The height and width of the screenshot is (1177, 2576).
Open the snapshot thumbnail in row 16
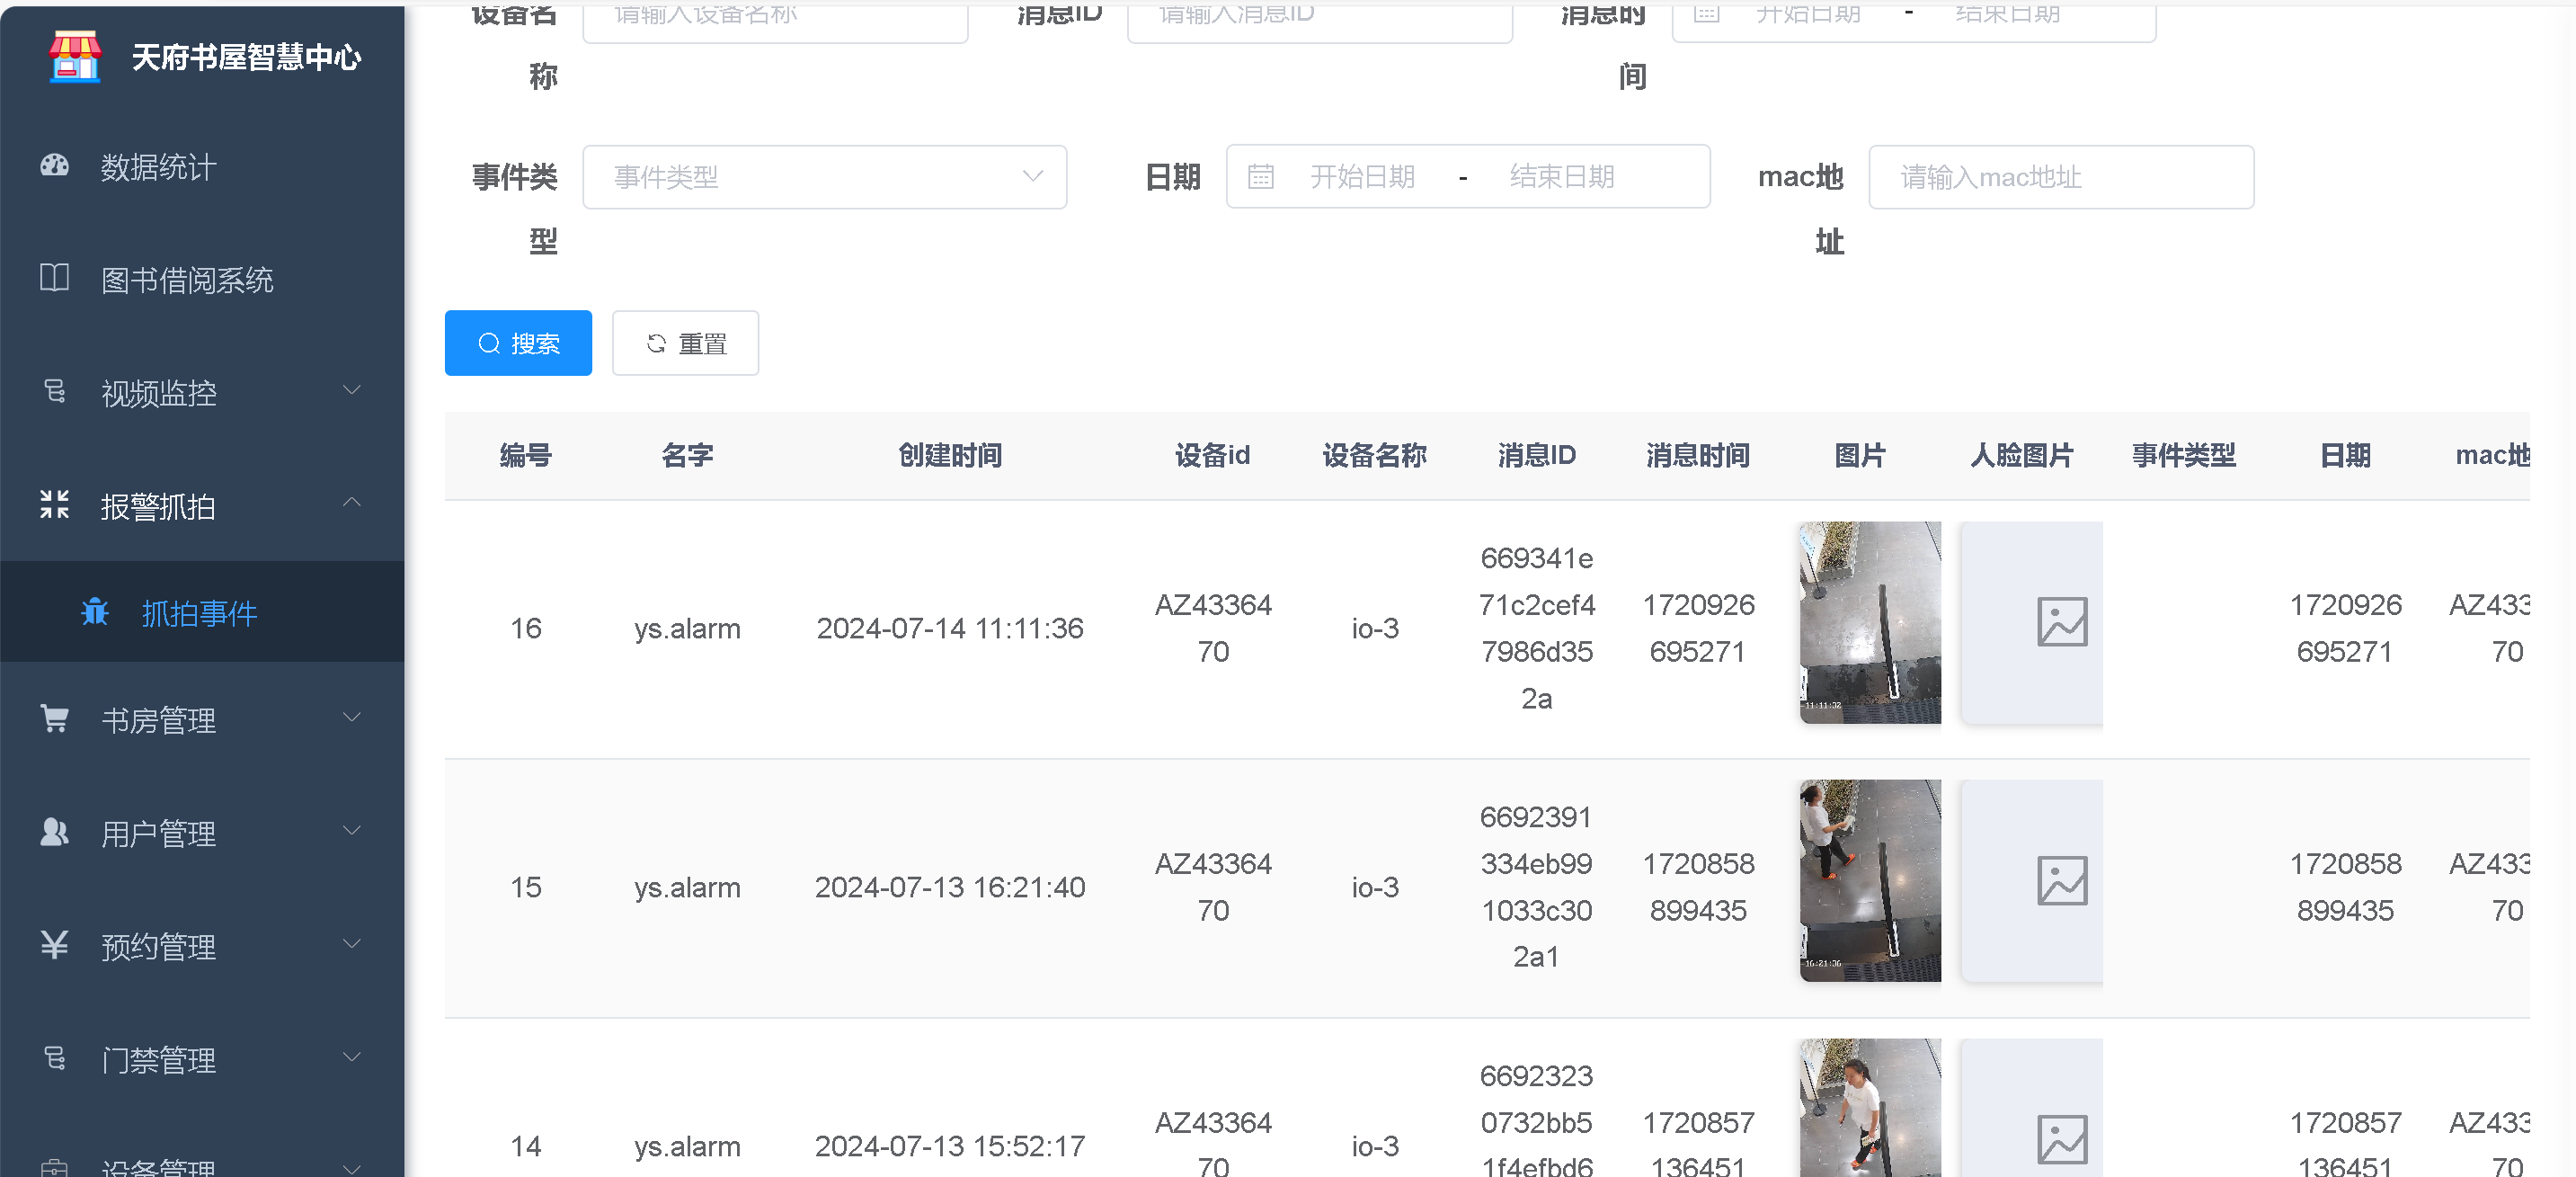(x=1870, y=622)
